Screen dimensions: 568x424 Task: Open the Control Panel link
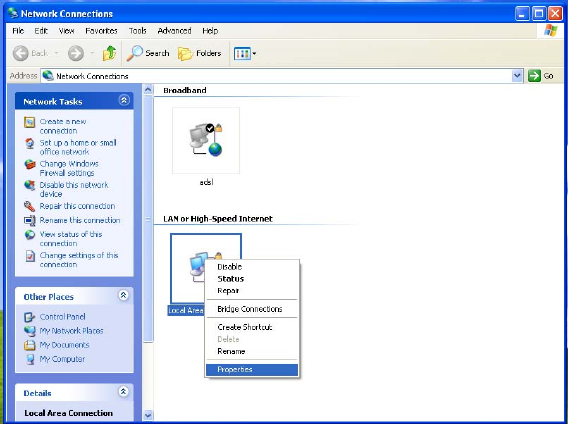(63, 317)
